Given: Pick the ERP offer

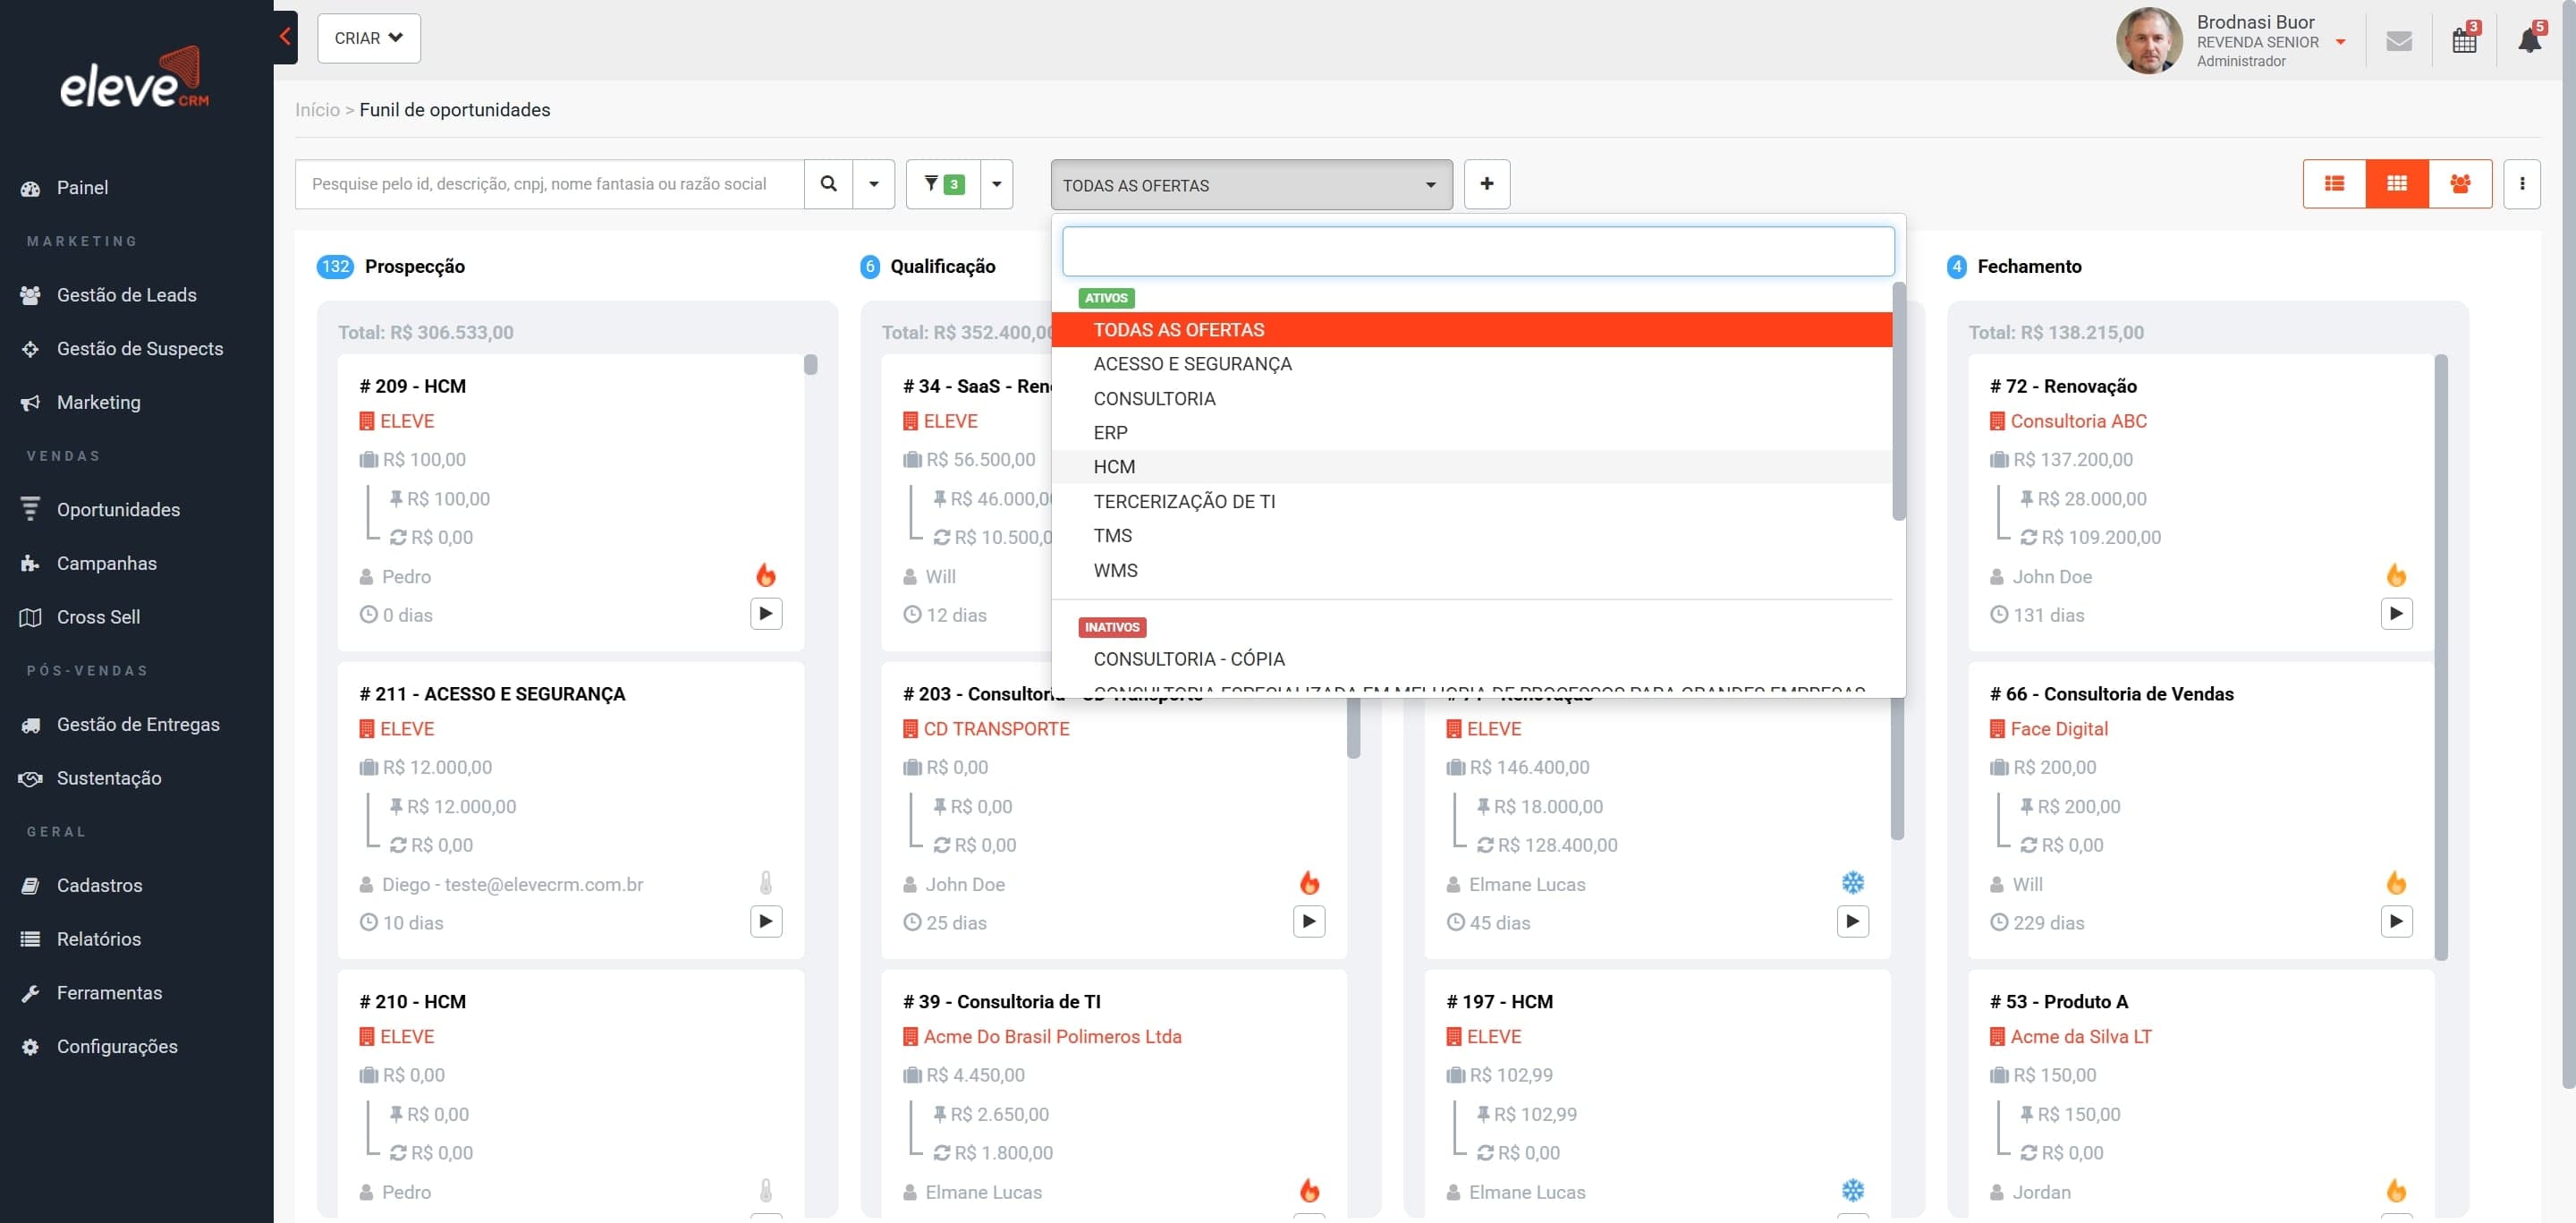Looking at the screenshot, I should click(x=1472, y=433).
